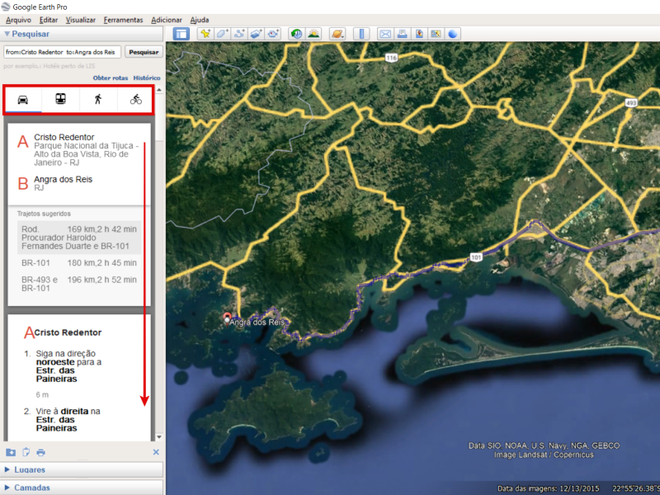The height and width of the screenshot is (495, 660).
Task: Click the Obter rotas link
Action: click(110, 78)
